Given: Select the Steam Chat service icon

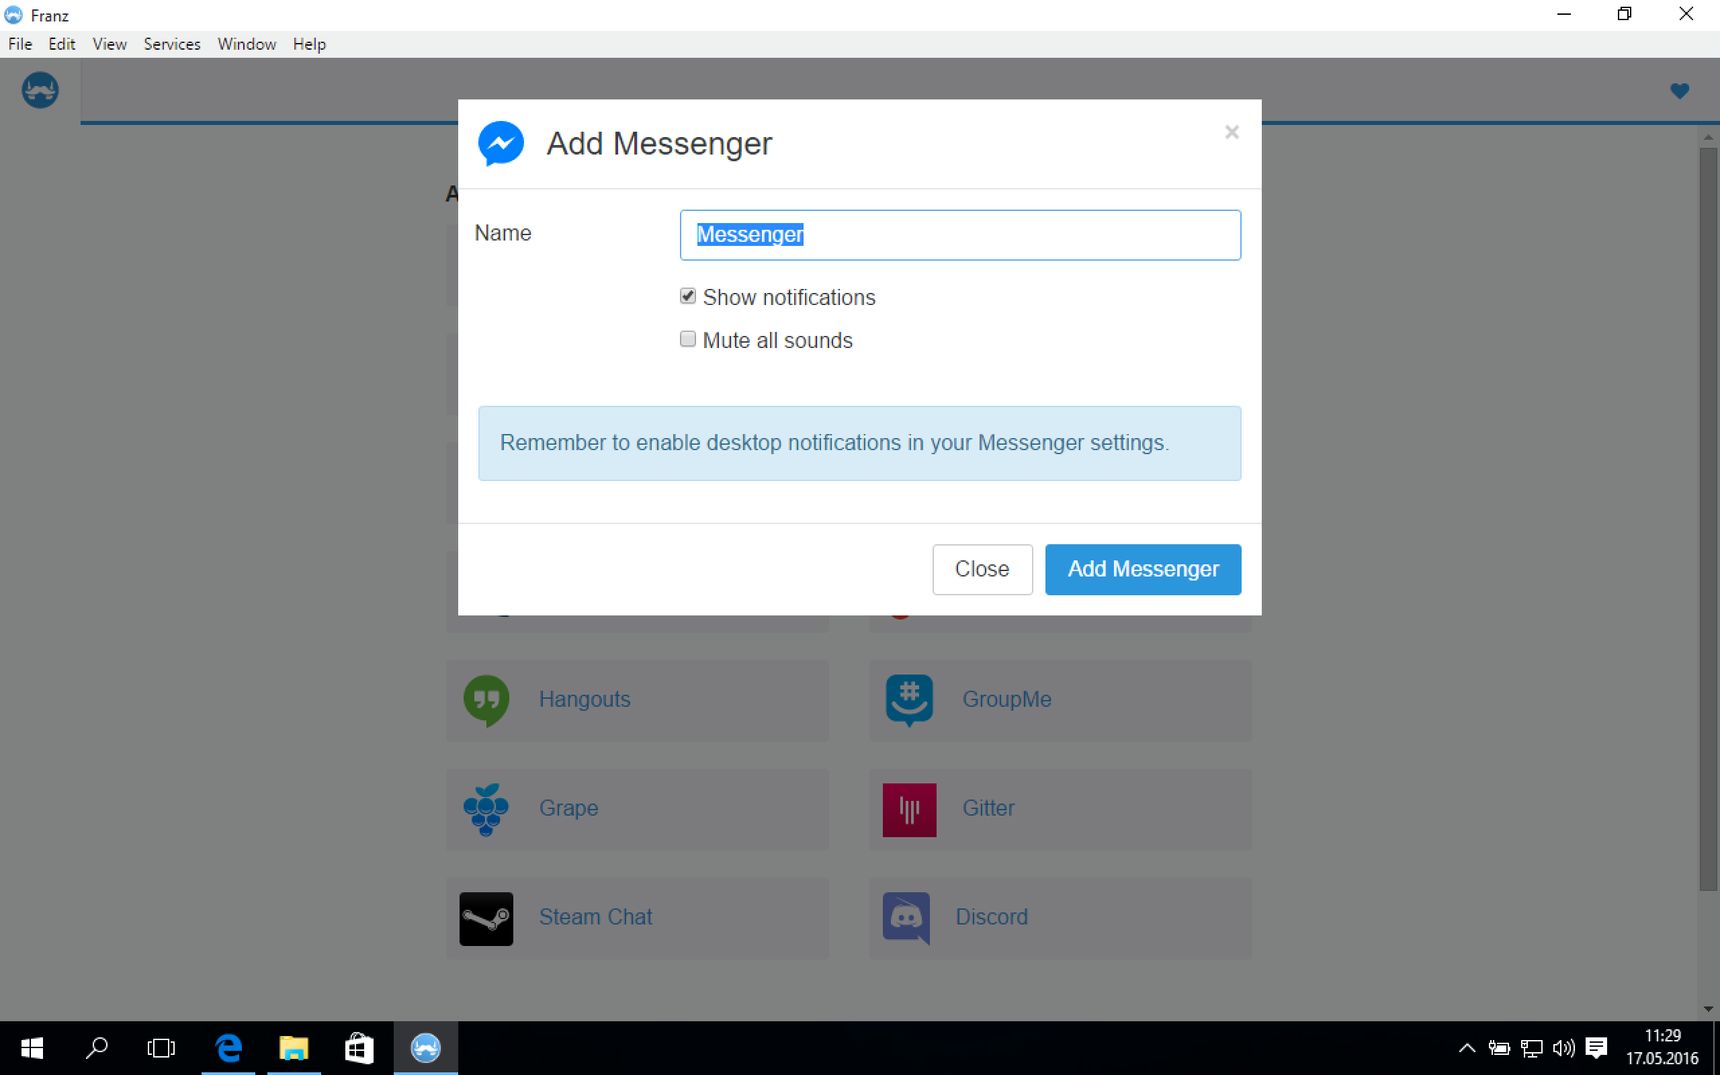Looking at the screenshot, I should (486, 918).
